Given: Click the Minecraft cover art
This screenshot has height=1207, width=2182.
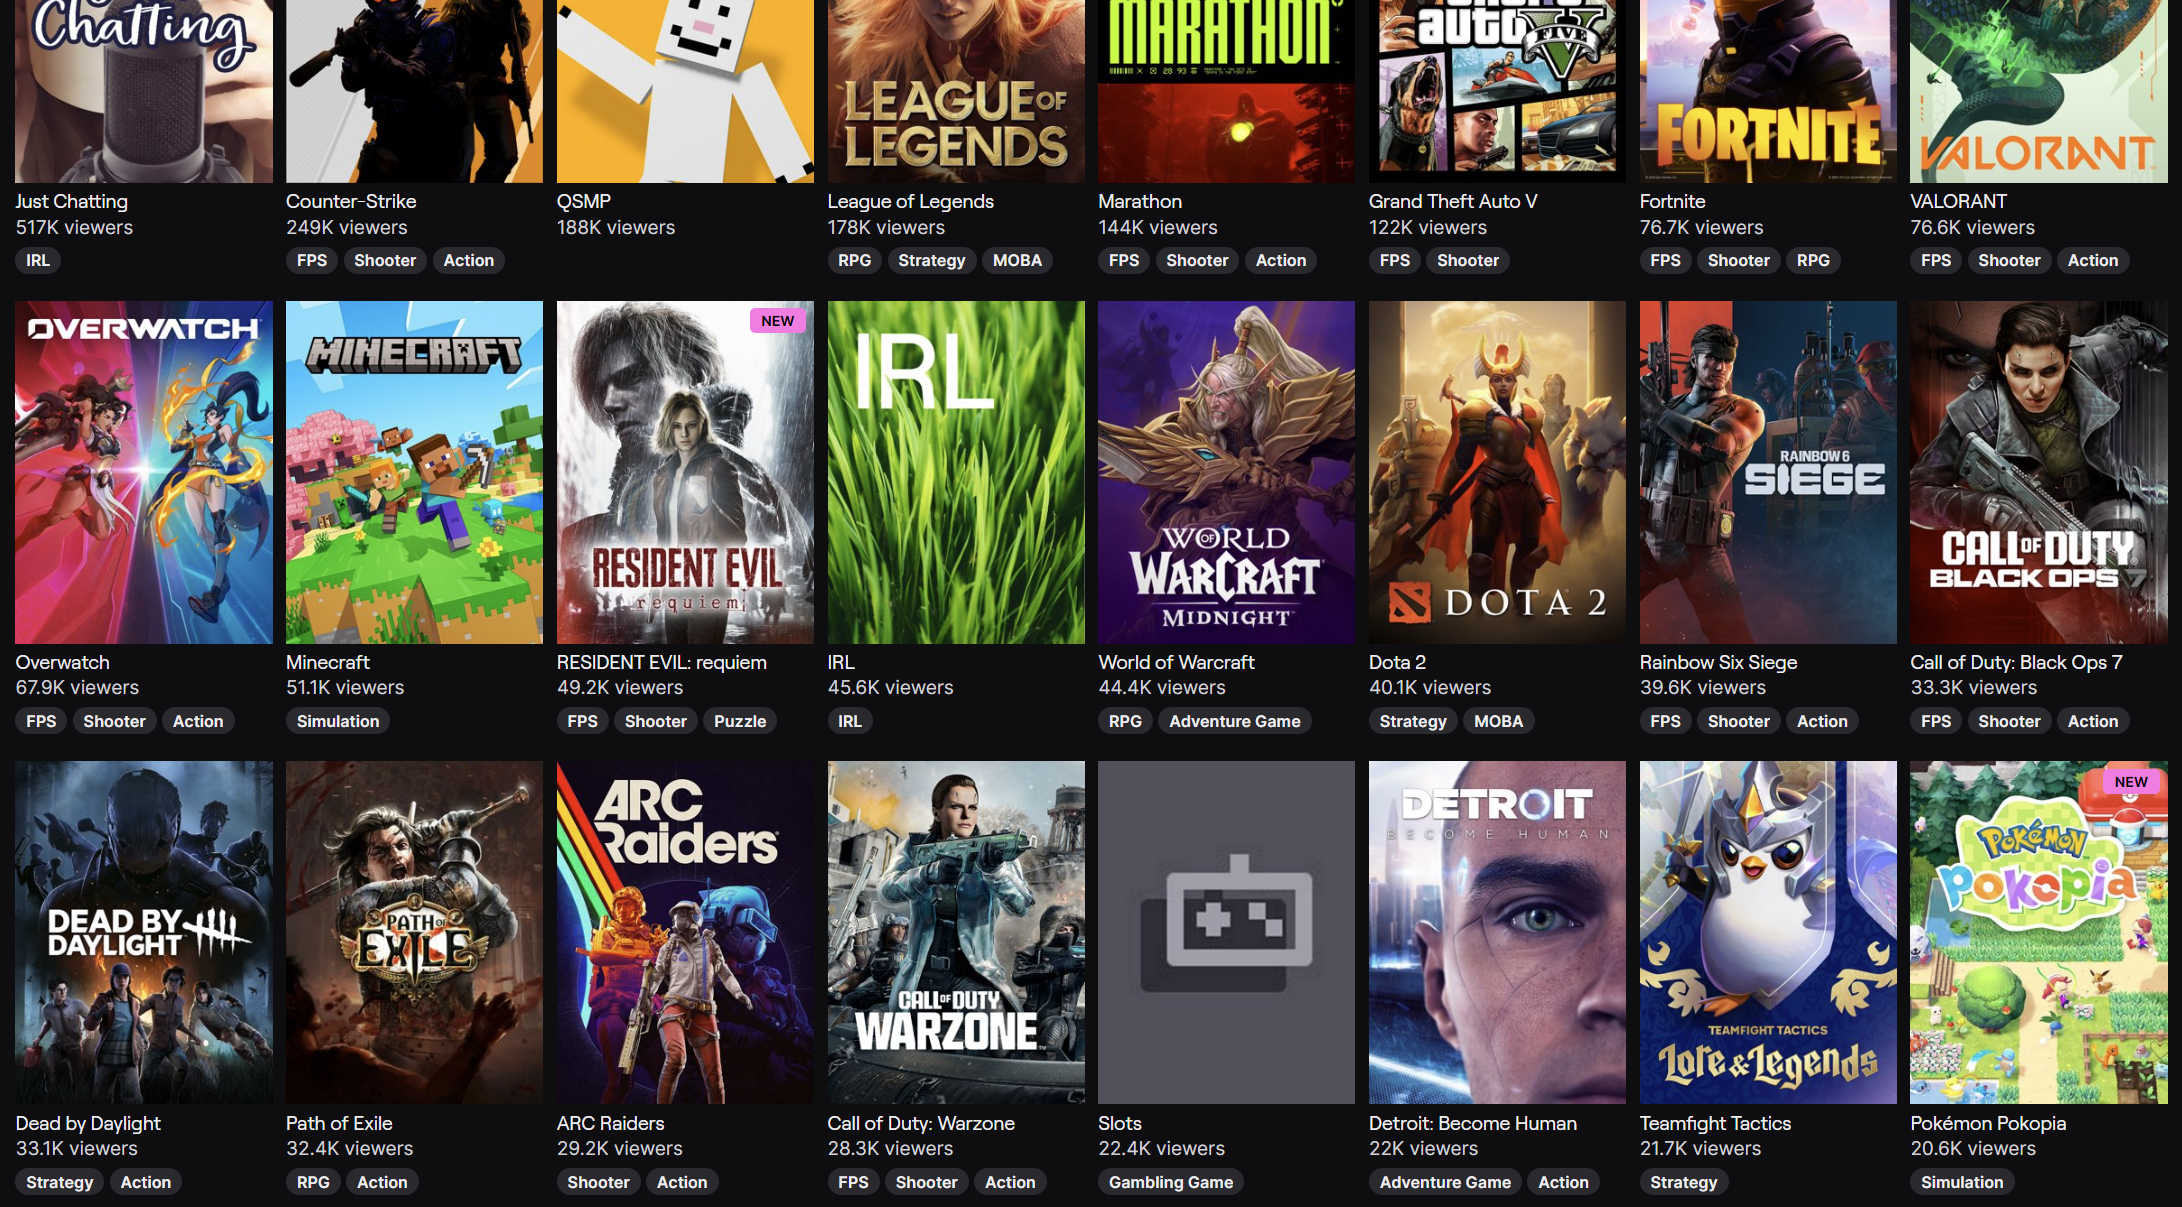Looking at the screenshot, I should click(414, 472).
